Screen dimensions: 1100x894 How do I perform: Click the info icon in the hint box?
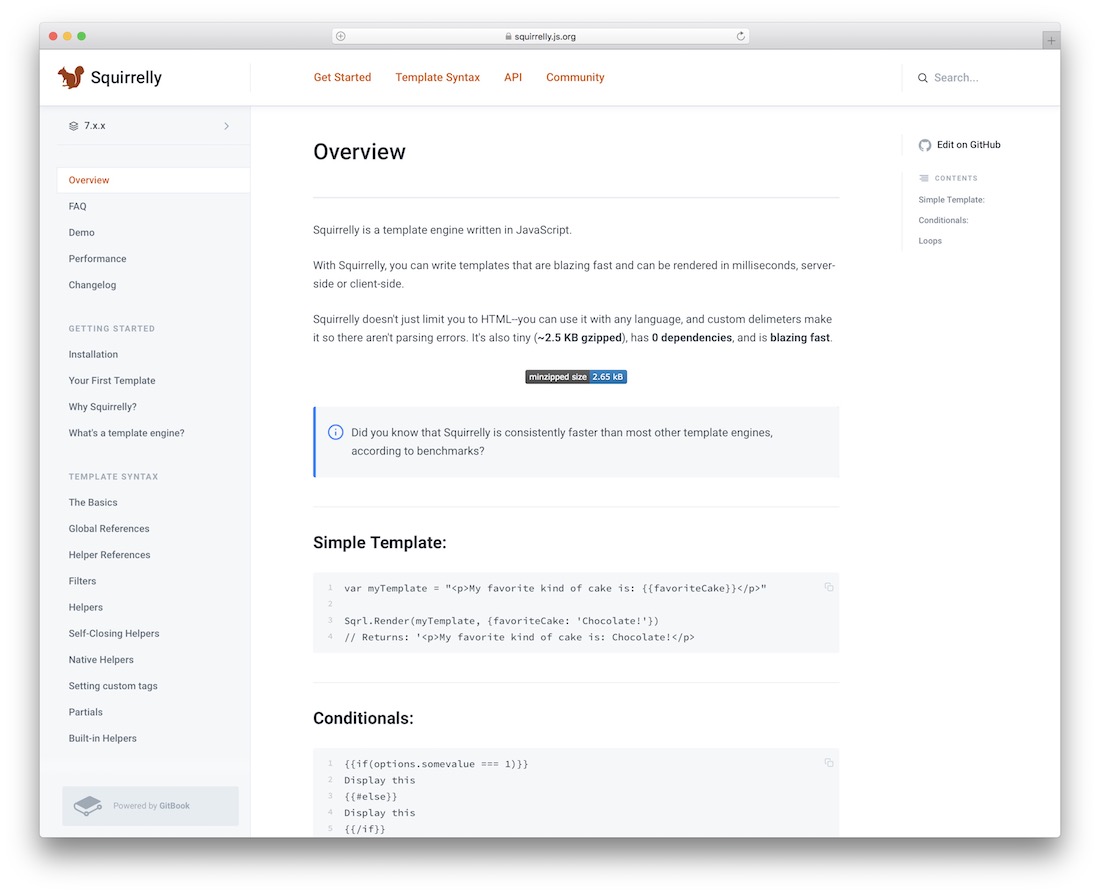tap(335, 432)
